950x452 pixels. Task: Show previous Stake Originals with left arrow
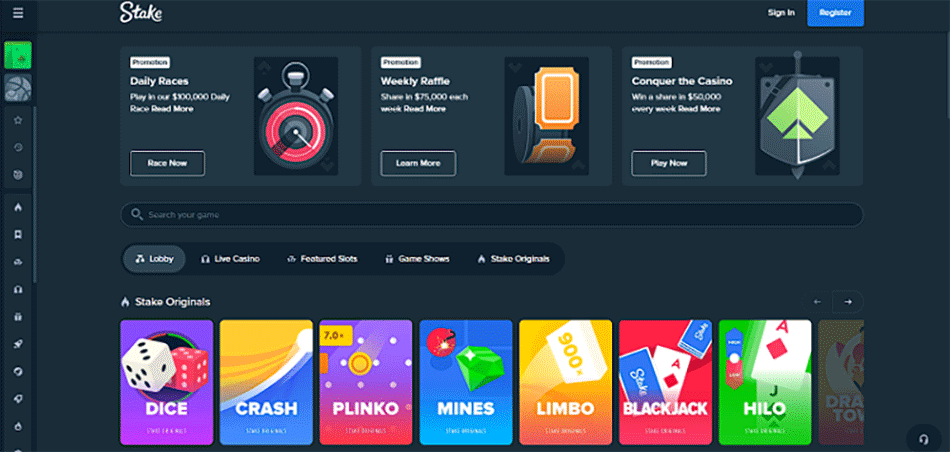817,302
